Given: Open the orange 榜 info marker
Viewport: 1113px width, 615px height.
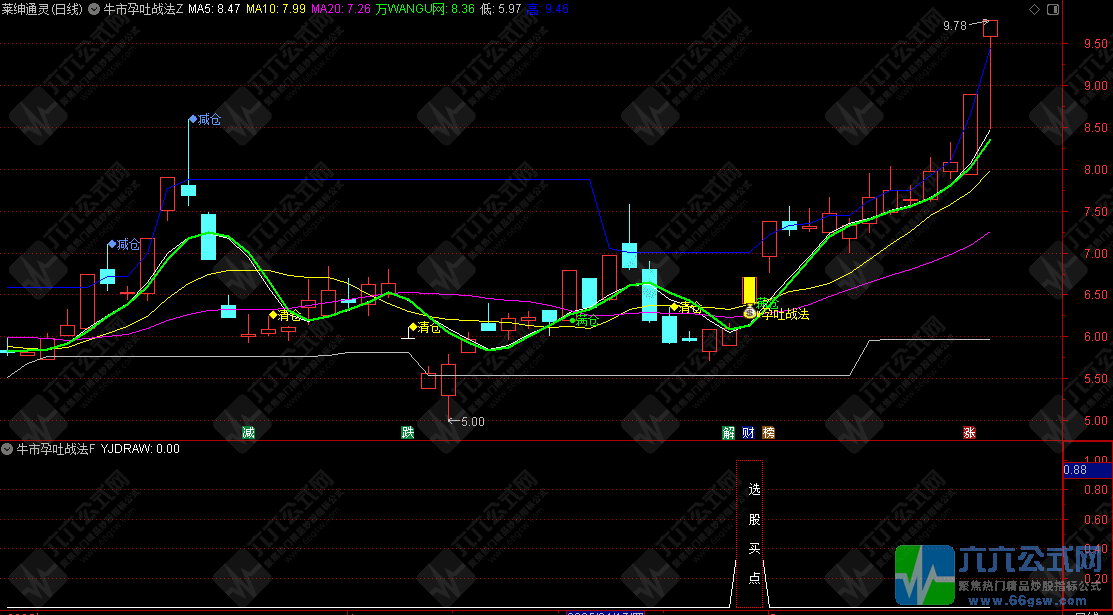Looking at the screenshot, I should click(x=768, y=433).
